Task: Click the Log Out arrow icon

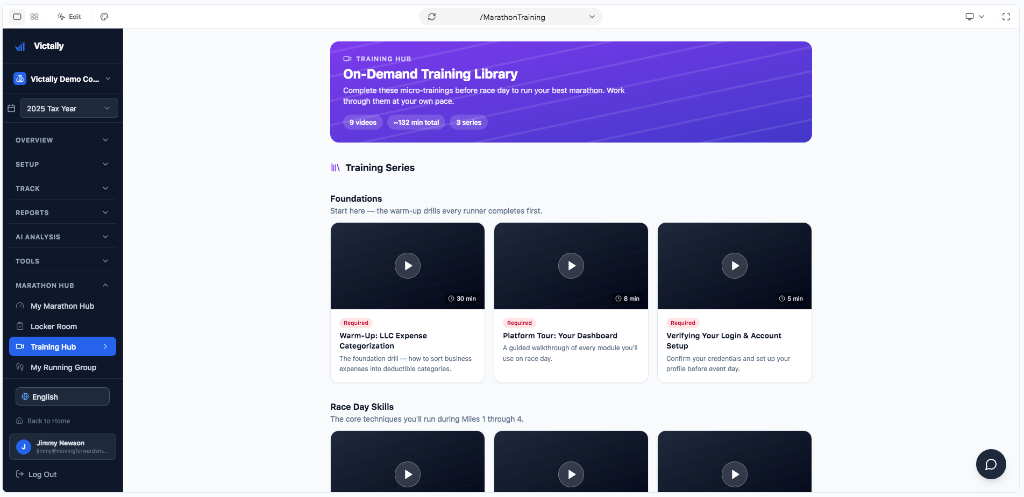Action: pyautogui.click(x=20, y=474)
